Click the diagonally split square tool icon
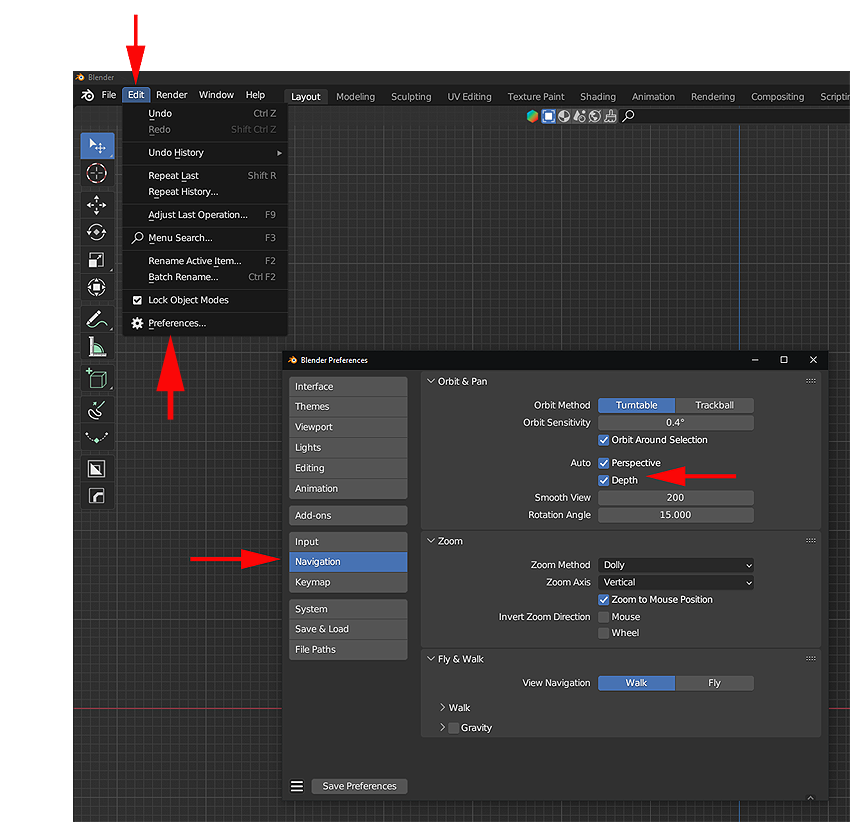850x822 pixels. pos(96,469)
